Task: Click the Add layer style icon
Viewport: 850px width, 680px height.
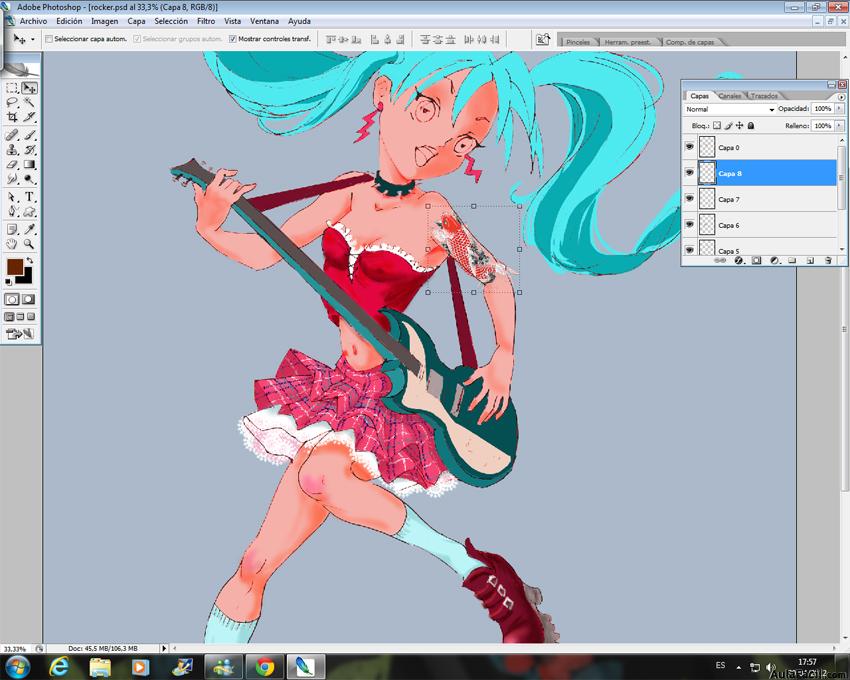Action: tap(738, 261)
